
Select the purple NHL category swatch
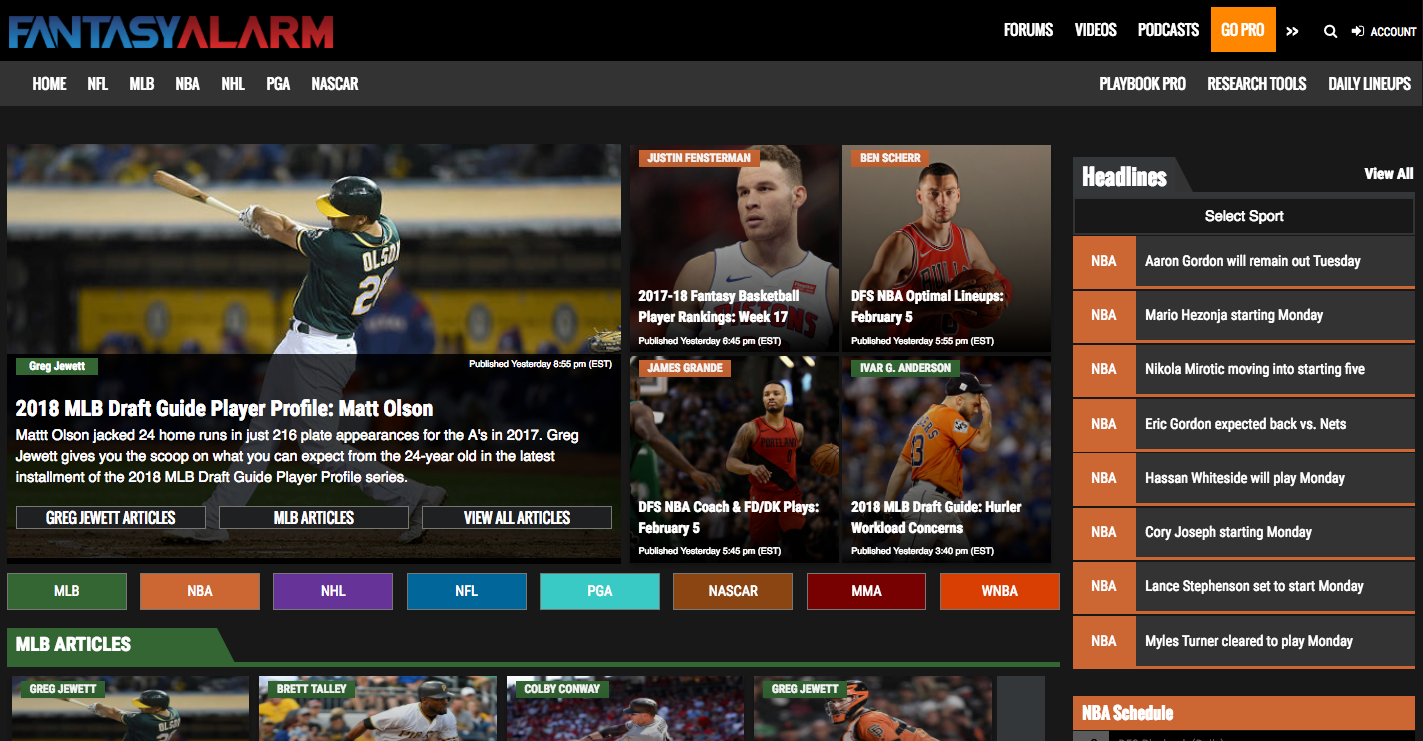click(333, 591)
